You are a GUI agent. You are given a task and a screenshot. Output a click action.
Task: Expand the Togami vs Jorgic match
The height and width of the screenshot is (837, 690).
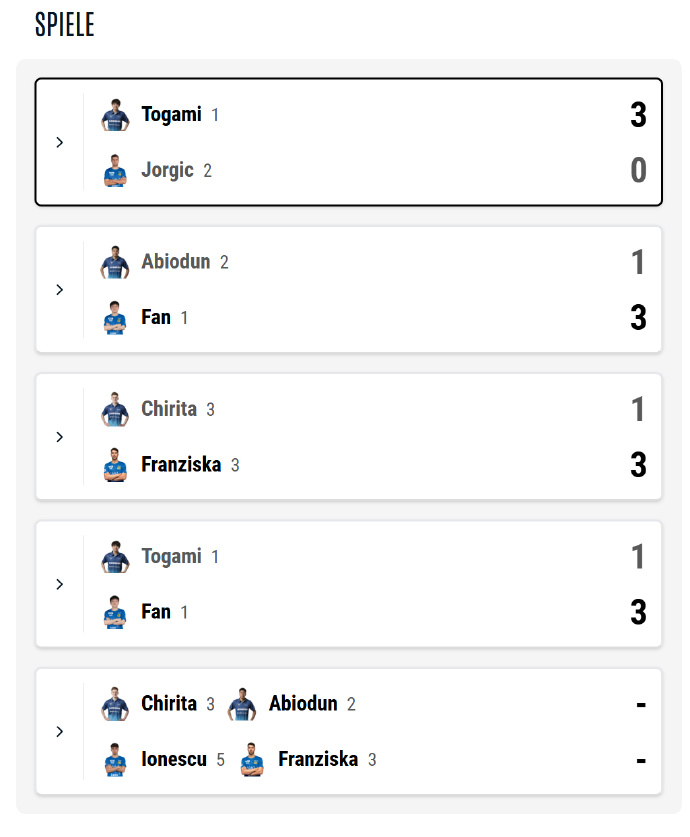point(60,142)
